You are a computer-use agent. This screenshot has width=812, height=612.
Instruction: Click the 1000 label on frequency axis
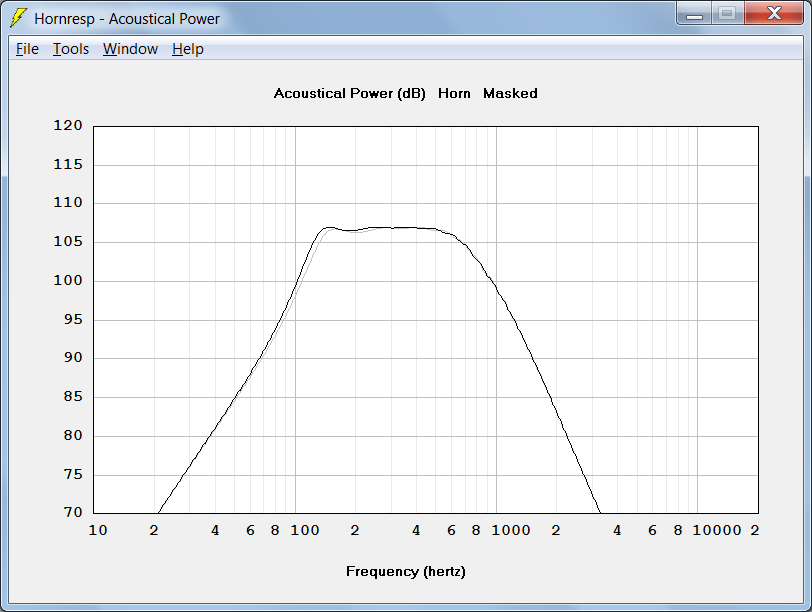click(x=511, y=531)
